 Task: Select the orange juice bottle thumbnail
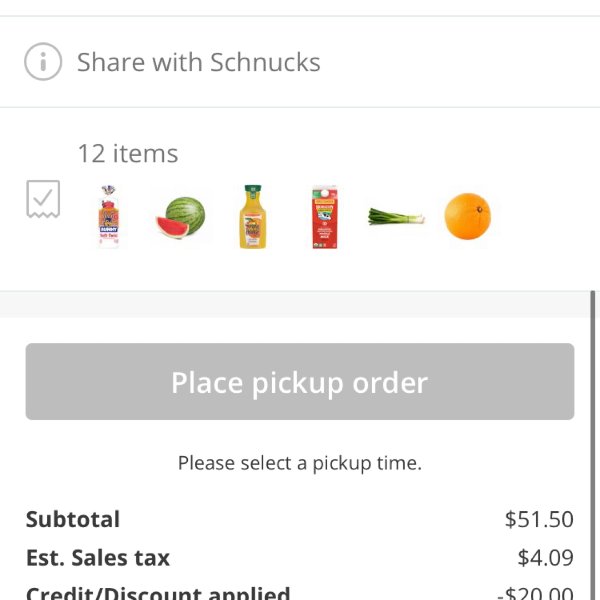point(253,217)
